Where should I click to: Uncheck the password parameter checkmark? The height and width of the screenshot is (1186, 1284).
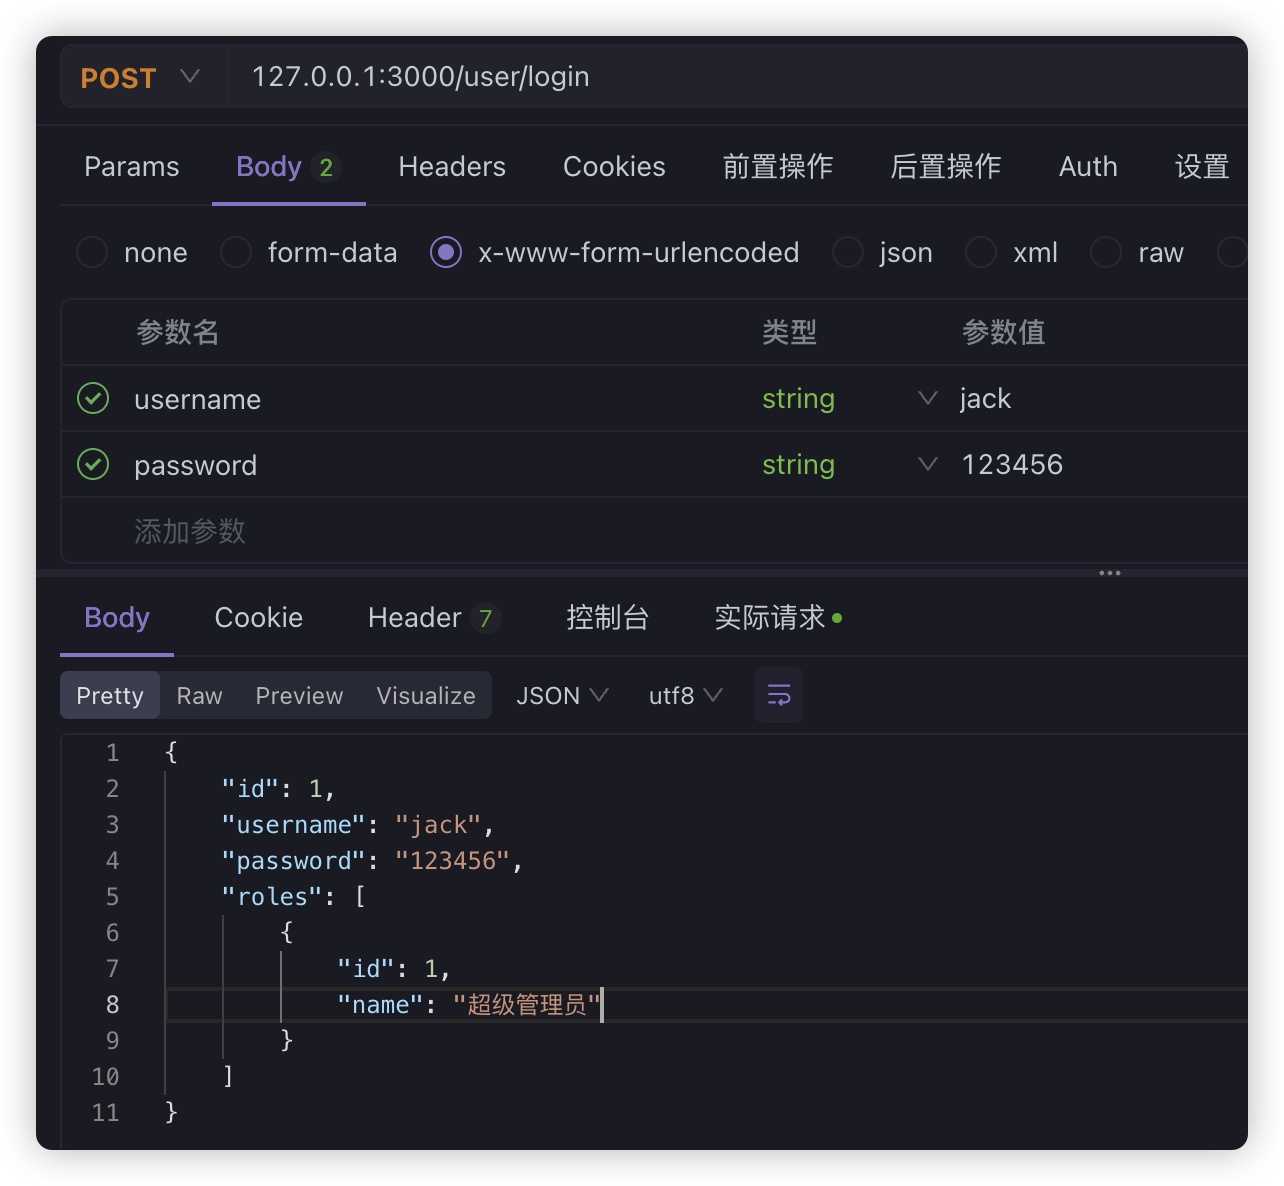(x=93, y=465)
